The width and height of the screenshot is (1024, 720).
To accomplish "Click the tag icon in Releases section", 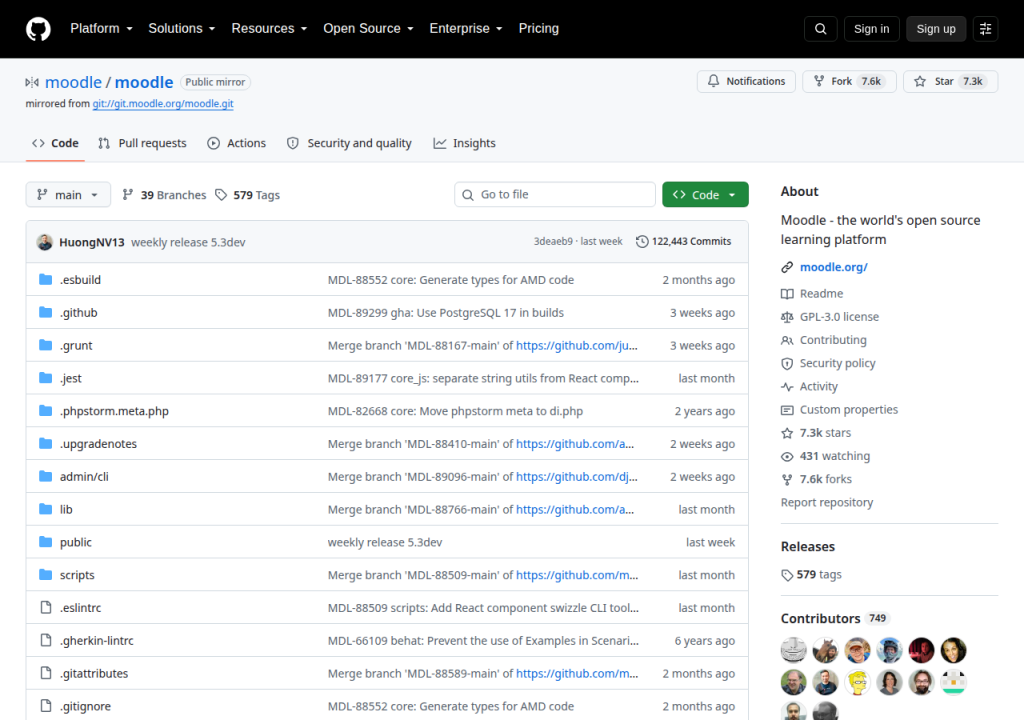I will (x=787, y=575).
